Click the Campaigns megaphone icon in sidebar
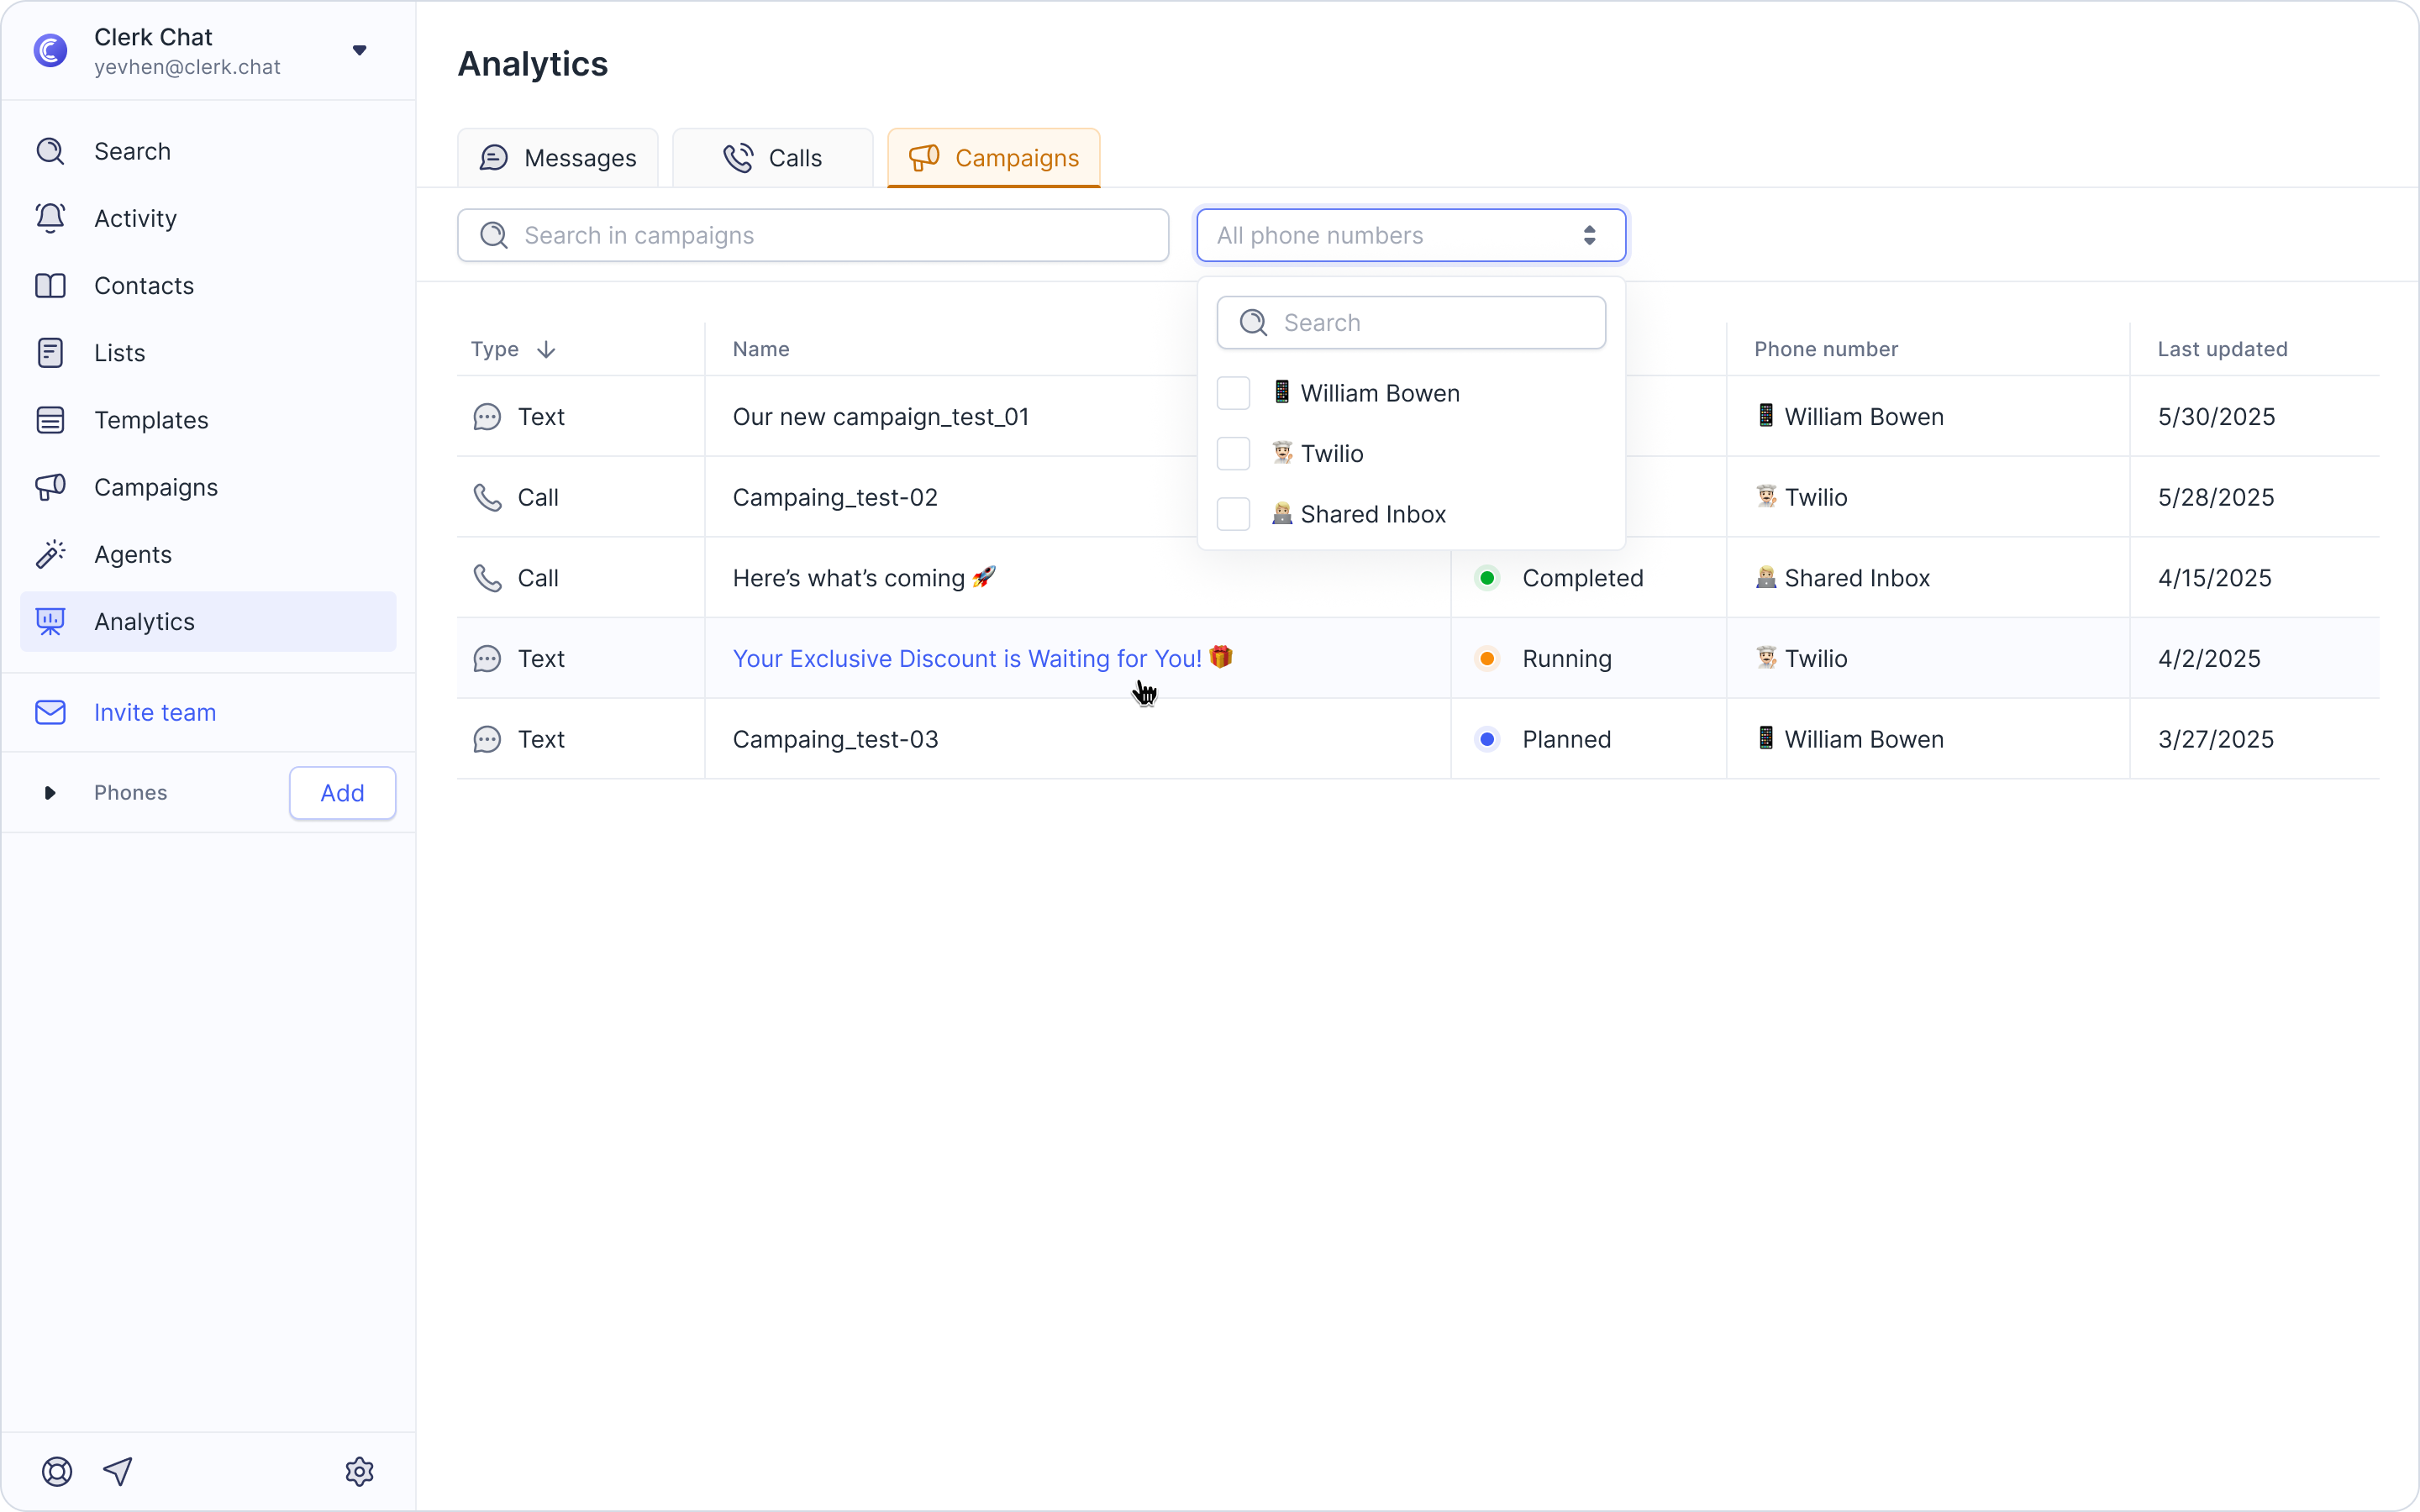The width and height of the screenshot is (2420, 1512). point(50,487)
